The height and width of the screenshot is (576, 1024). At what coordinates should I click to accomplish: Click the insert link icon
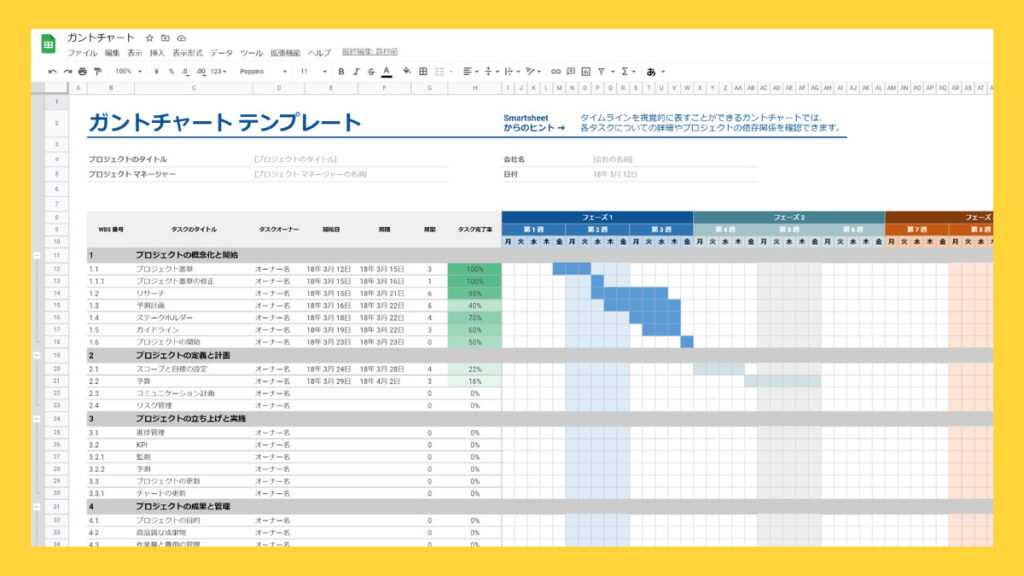[x=555, y=73]
